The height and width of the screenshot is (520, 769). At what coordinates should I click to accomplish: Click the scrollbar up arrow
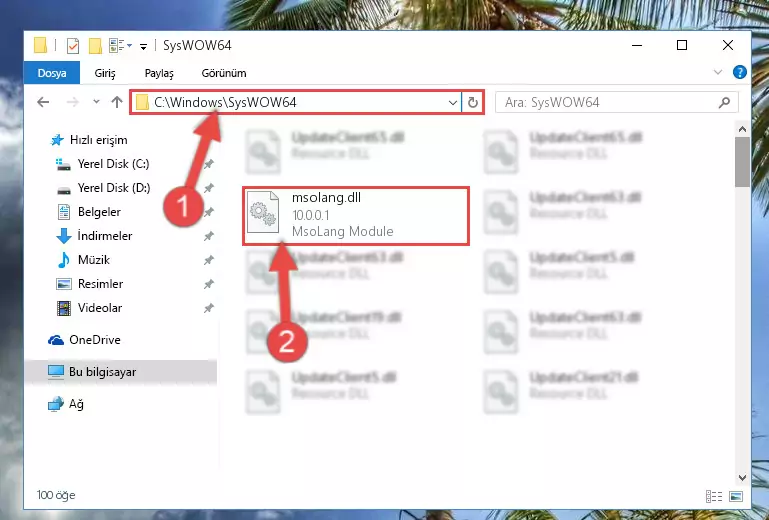tap(742, 130)
